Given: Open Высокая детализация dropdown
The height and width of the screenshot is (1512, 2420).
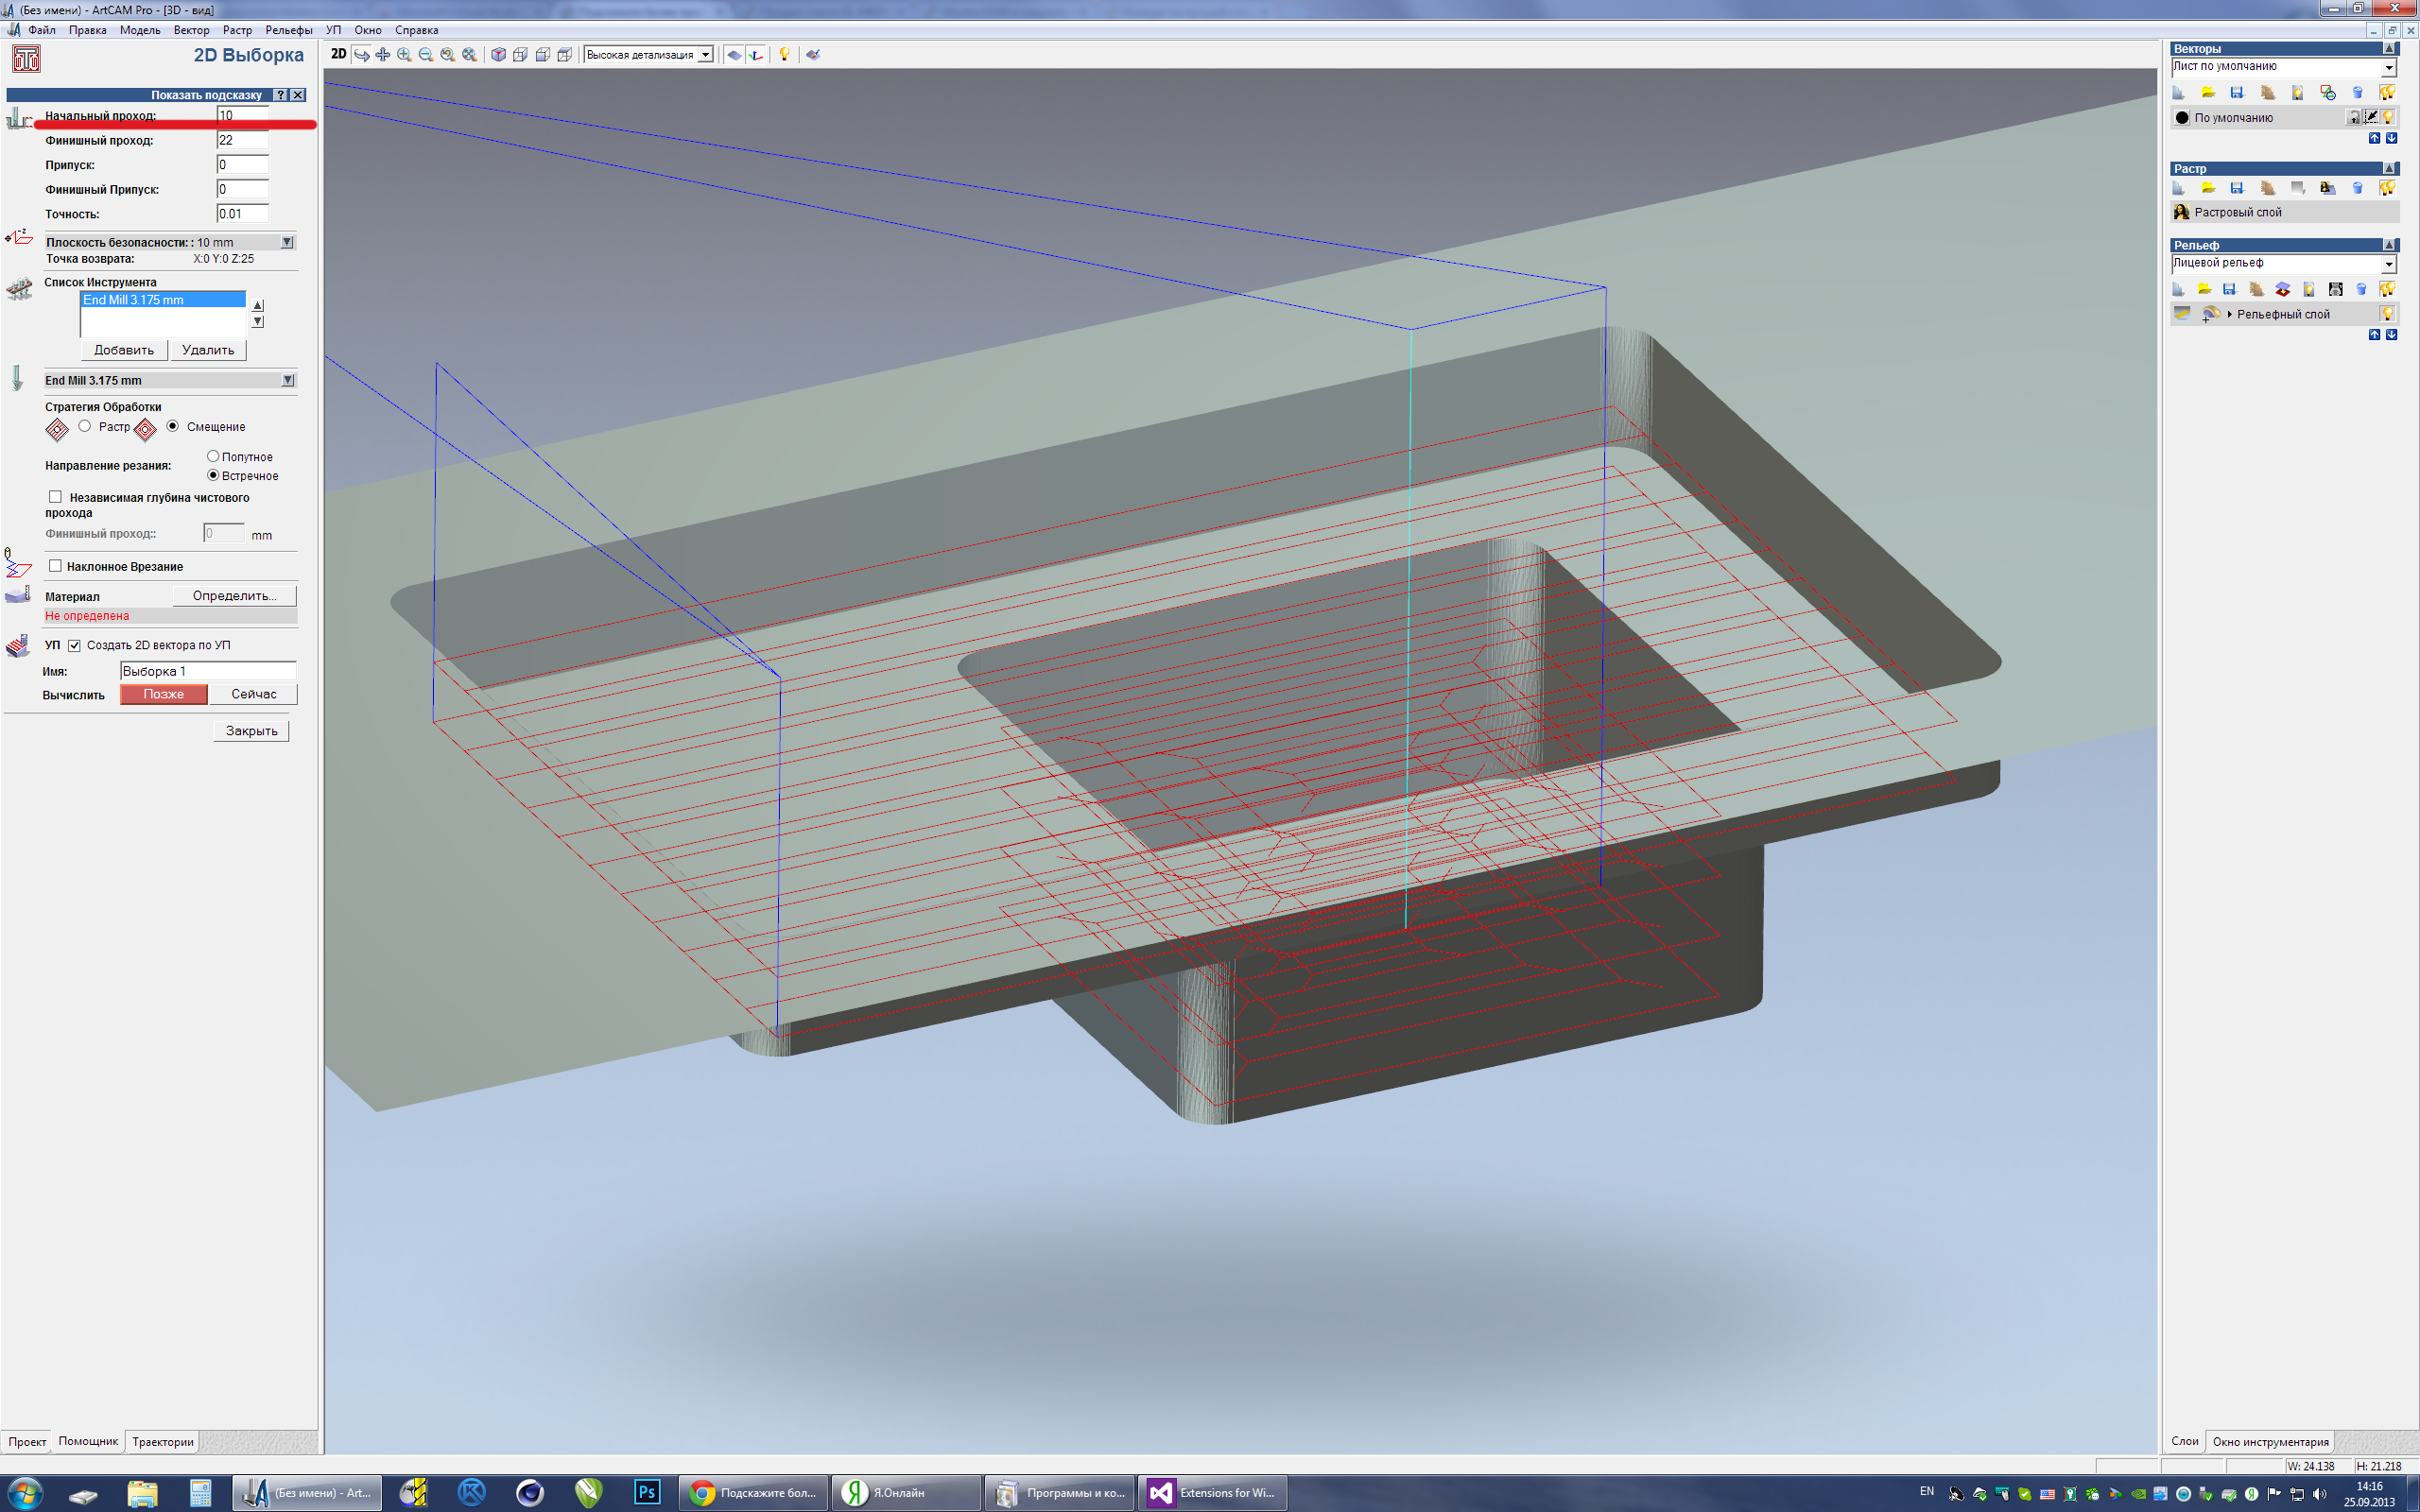Looking at the screenshot, I should tap(706, 55).
